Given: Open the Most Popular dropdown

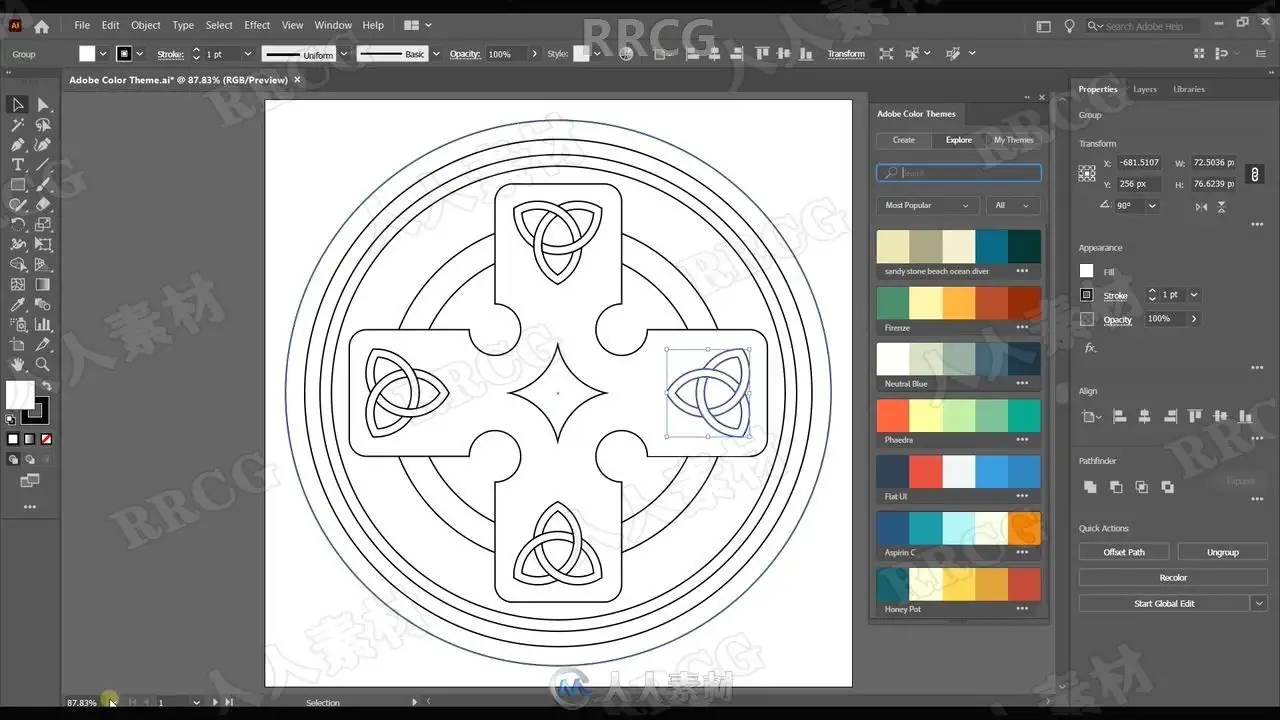Looking at the screenshot, I should [x=927, y=205].
